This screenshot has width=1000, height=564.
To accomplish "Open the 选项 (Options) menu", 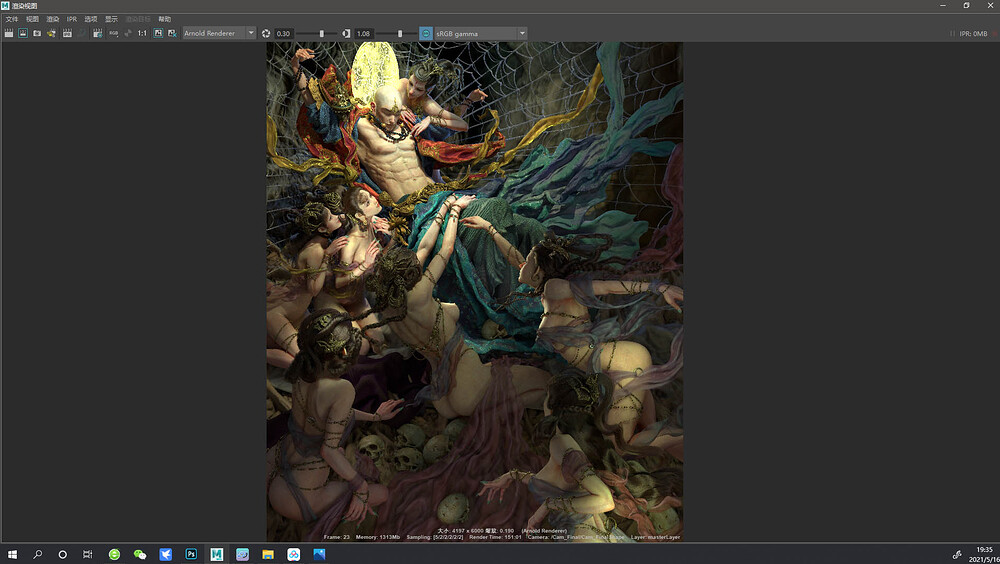I will 91,19.
